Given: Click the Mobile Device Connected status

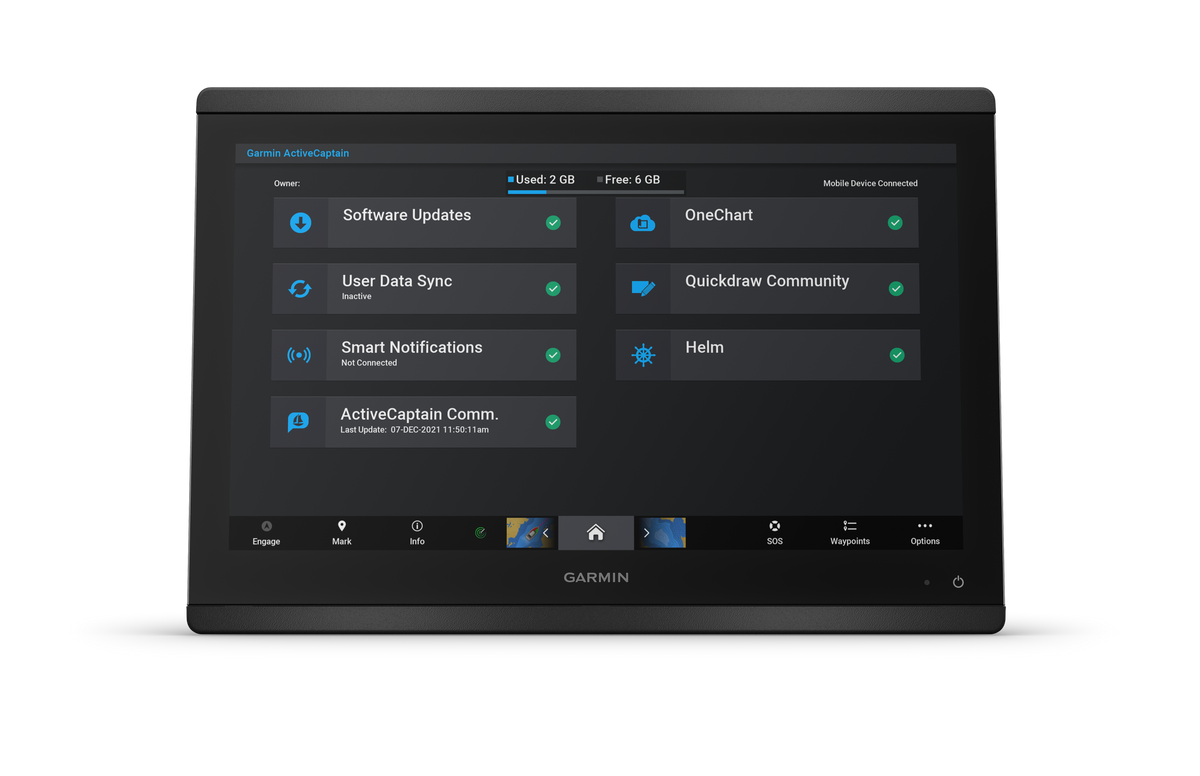Looking at the screenshot, I should [x=870, y=184].
